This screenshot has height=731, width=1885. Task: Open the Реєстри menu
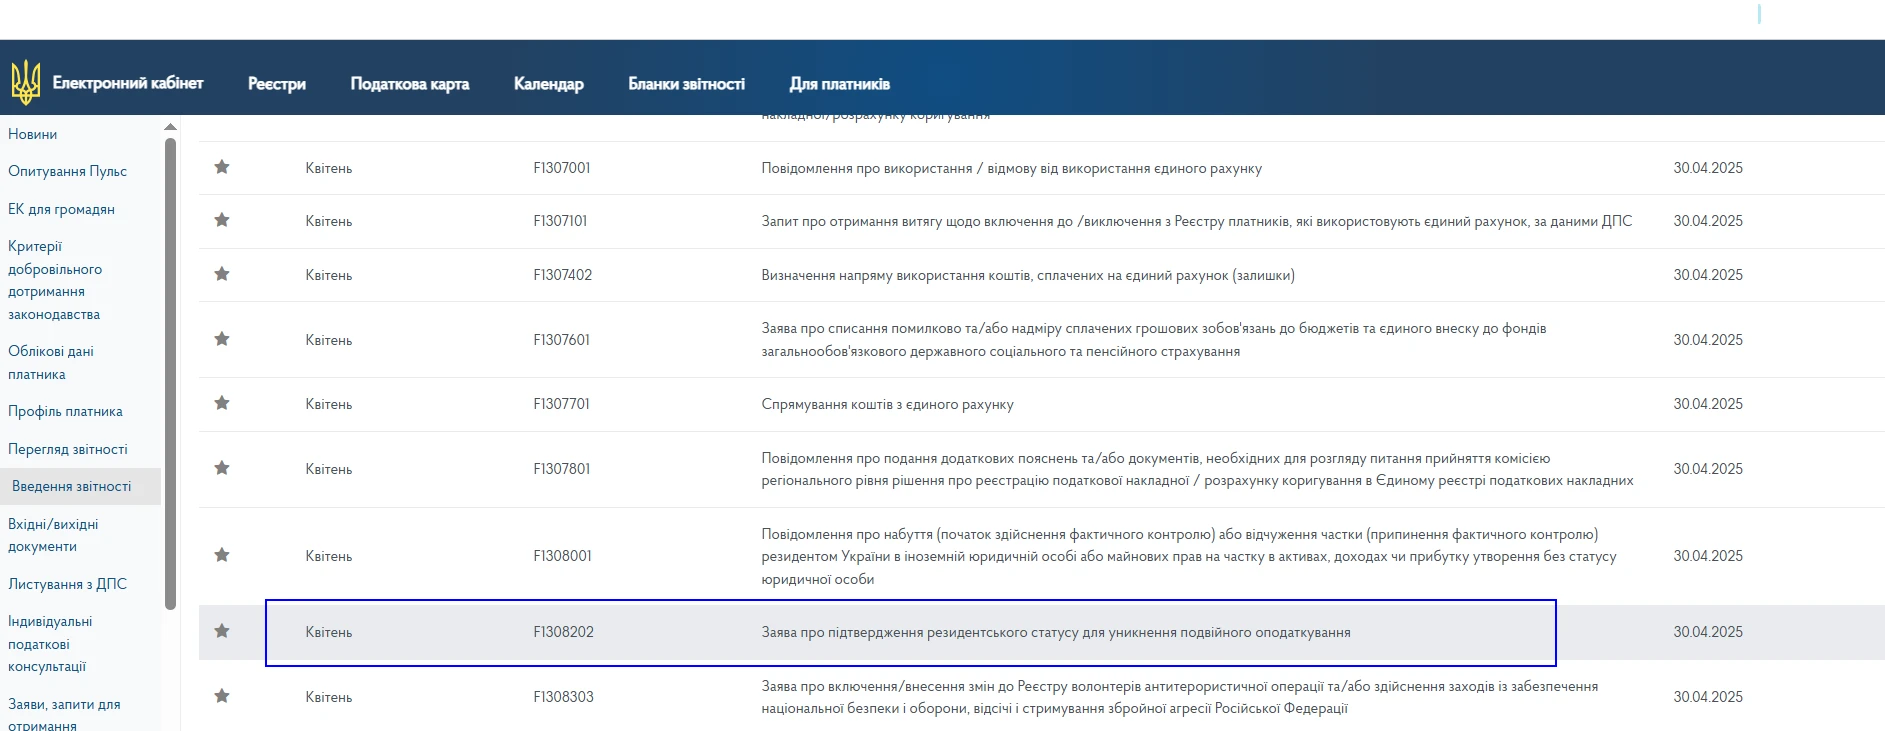pos(277,84)
